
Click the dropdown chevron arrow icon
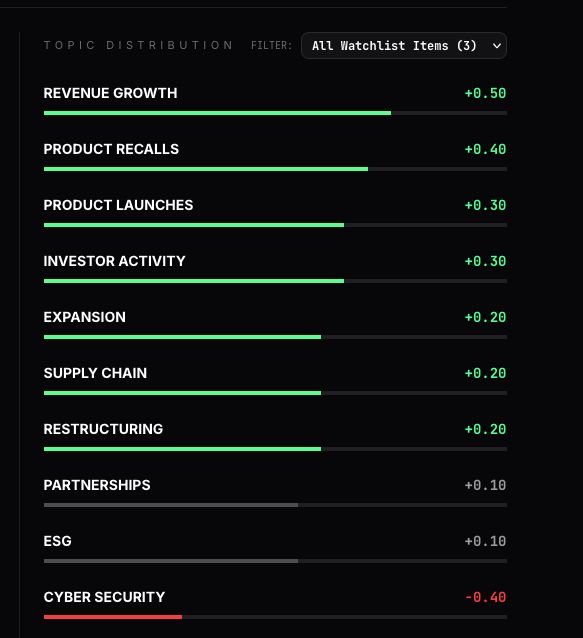(496, 46)
